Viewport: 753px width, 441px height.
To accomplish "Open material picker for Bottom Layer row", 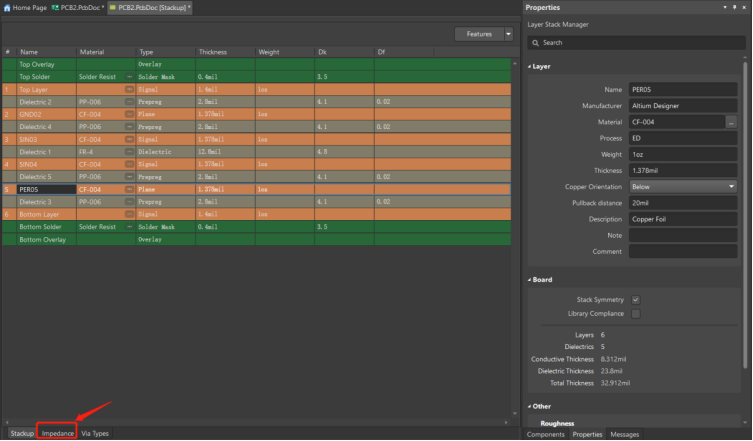I will (x=129, y=214).
